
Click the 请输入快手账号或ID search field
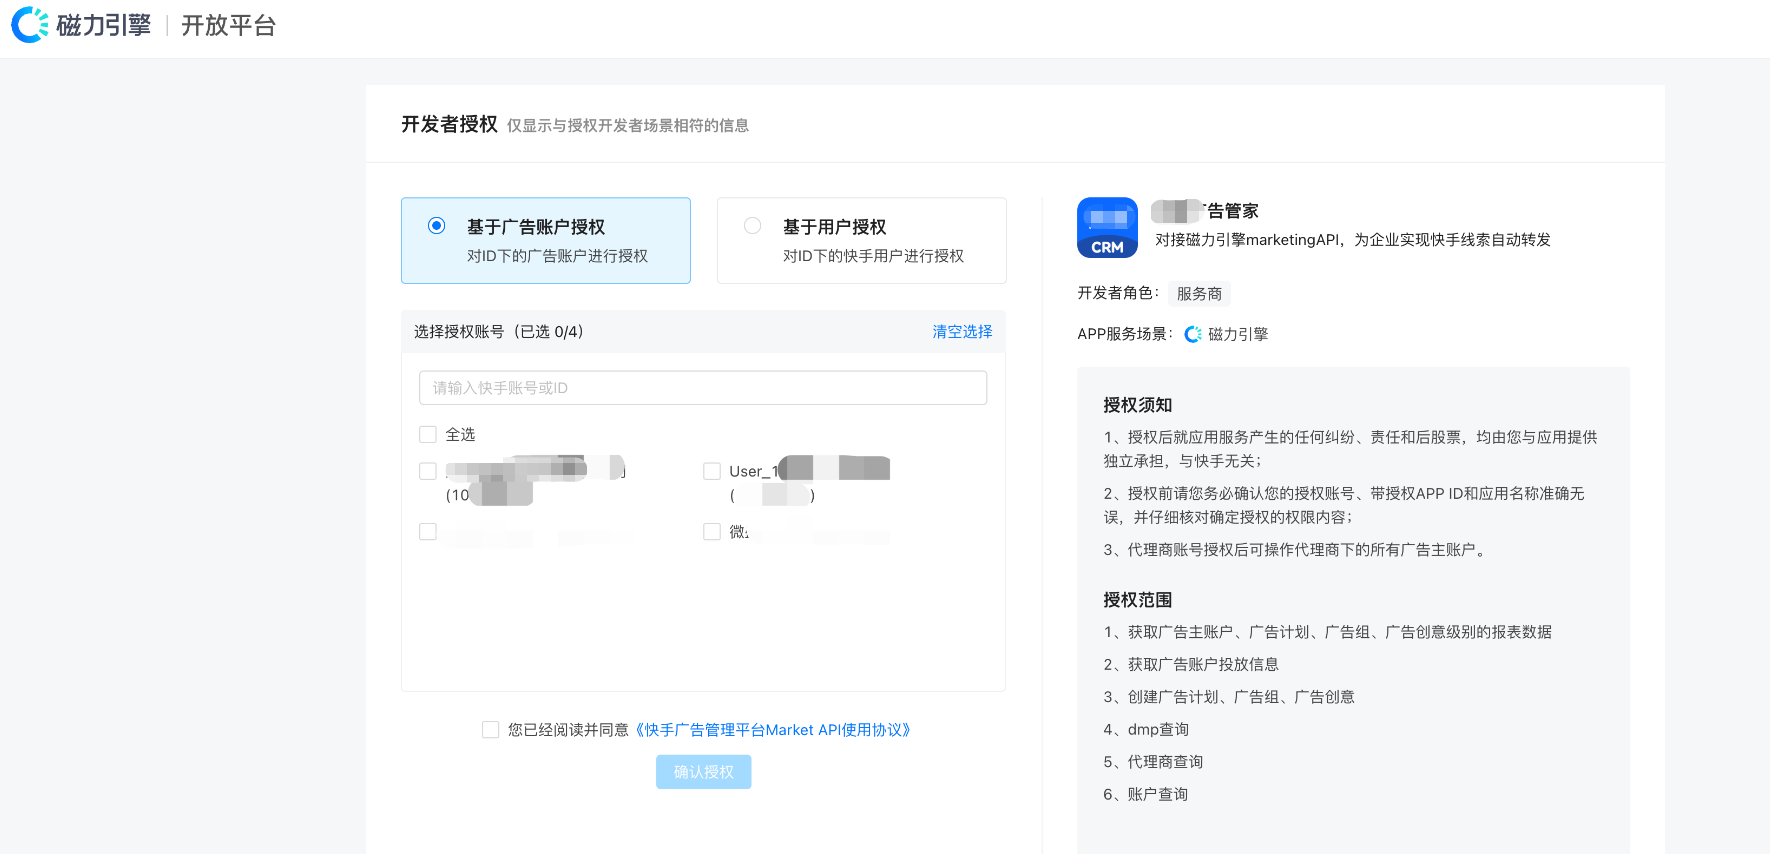(703, 388)
